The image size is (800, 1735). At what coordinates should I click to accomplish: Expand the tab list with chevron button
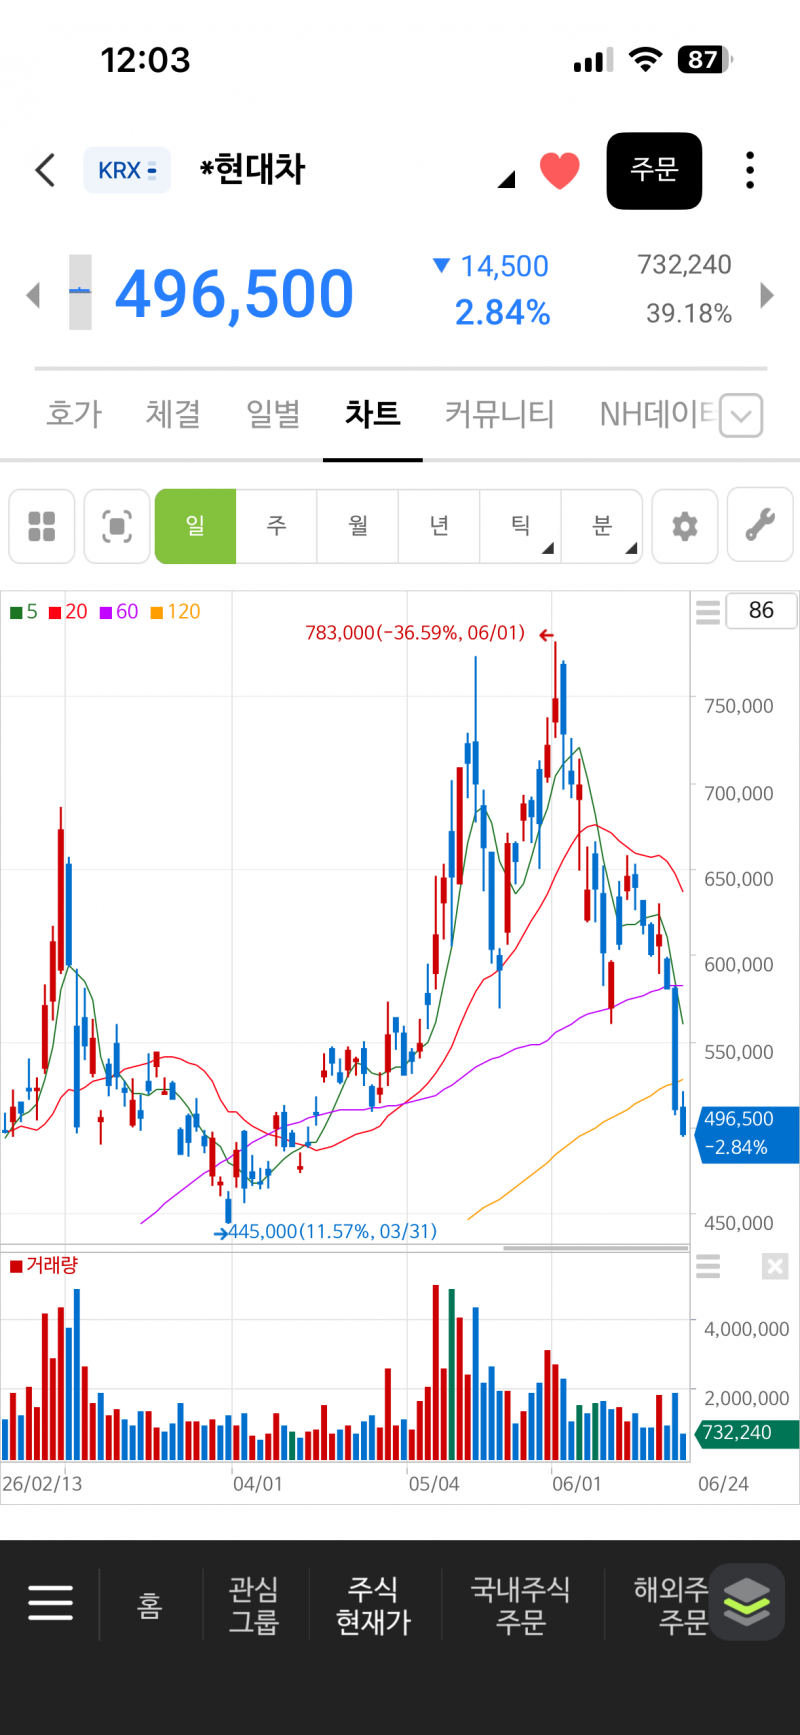[x=741, y=416]
